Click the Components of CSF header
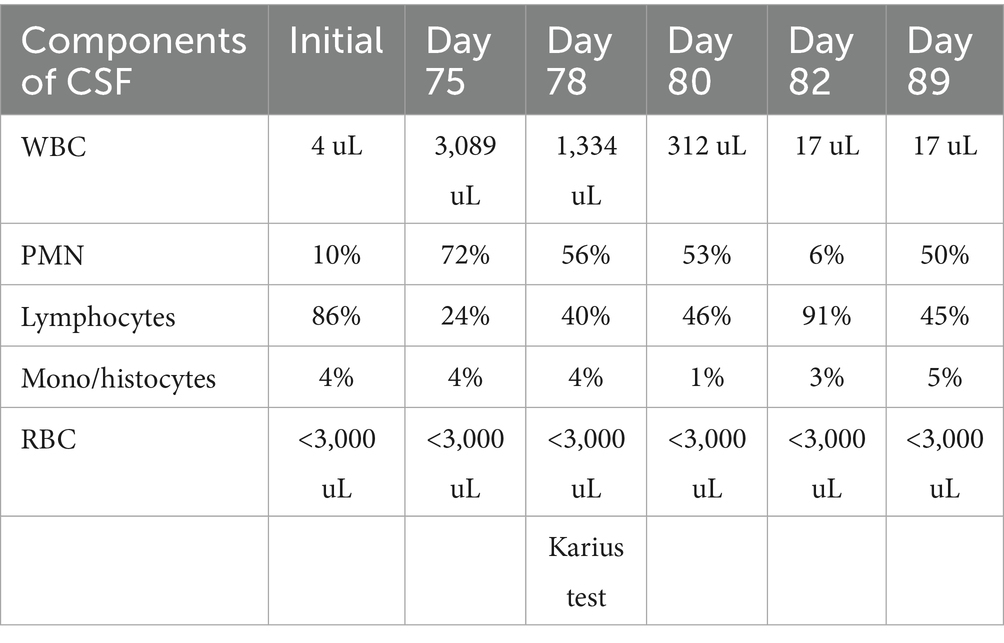This screenshot has height=643, width=1004. point(133,60)
